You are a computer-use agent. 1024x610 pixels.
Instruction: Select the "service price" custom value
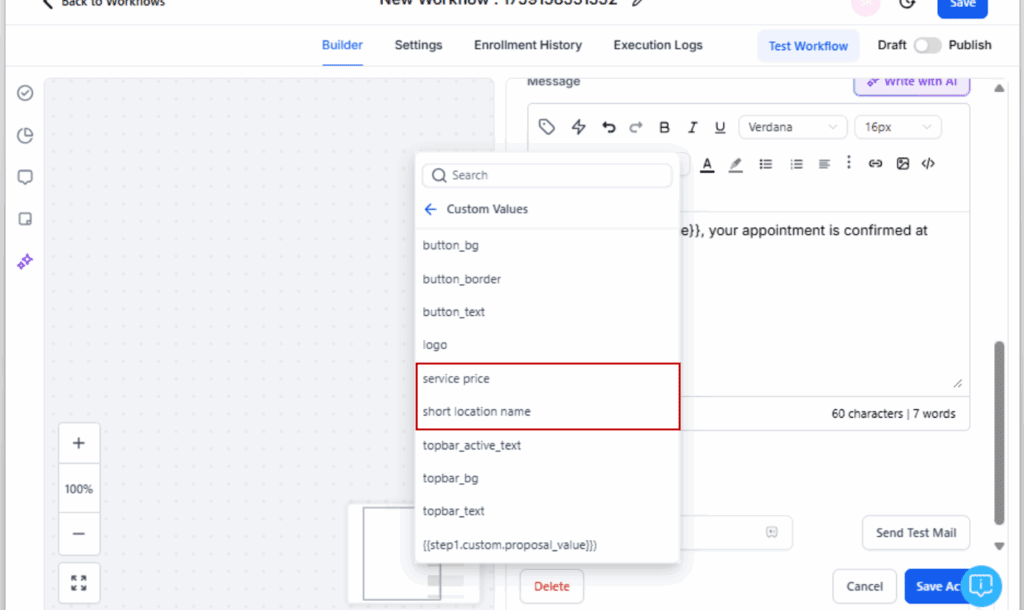point(456,379)
